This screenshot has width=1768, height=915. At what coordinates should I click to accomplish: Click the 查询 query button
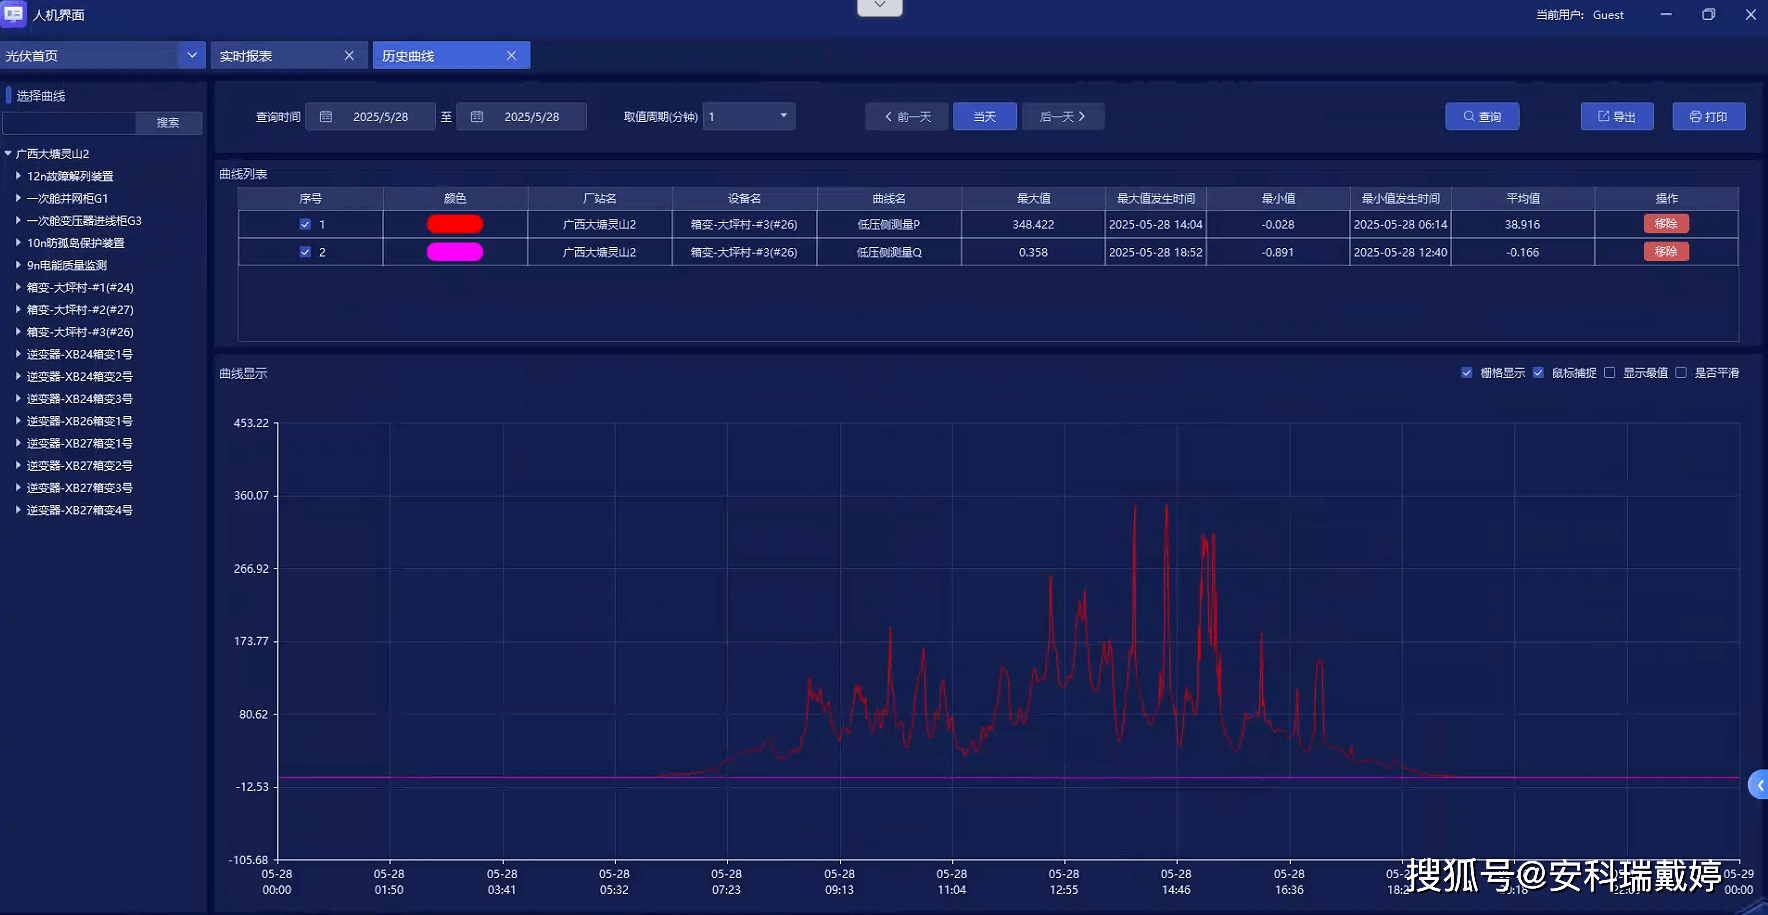click(1482, 117)
